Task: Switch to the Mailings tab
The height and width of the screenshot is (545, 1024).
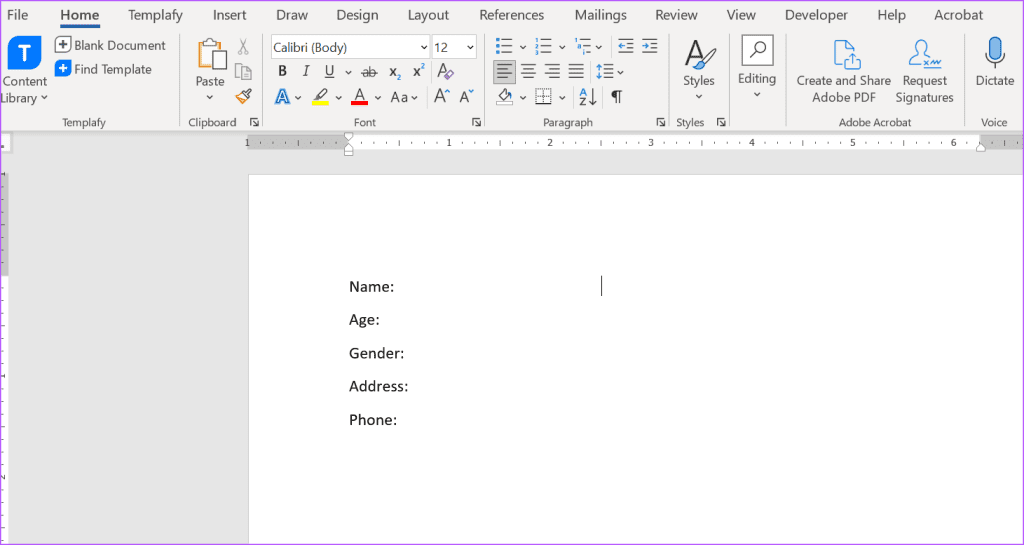Action: [x=601, y=15]
